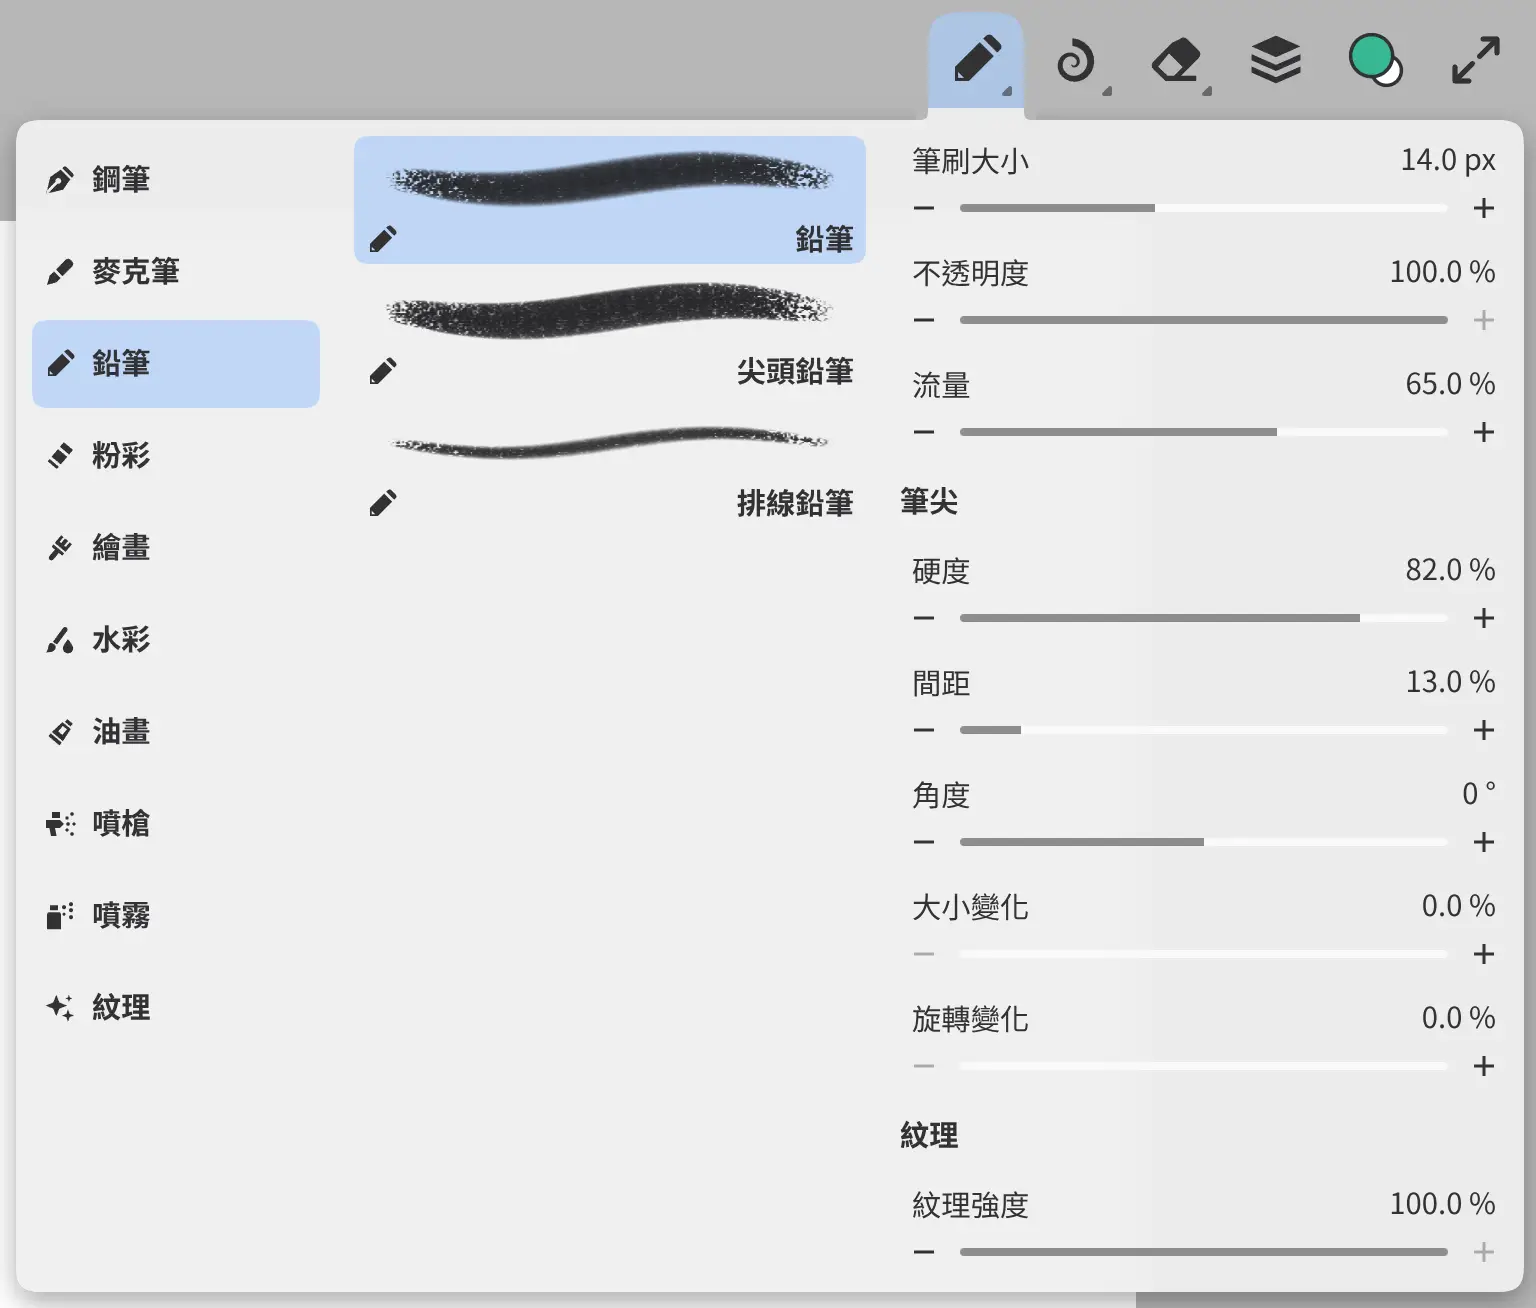1536x1308 pixels.
Task: Choose the 鋼筆 brush category
Action: [176, 180]
